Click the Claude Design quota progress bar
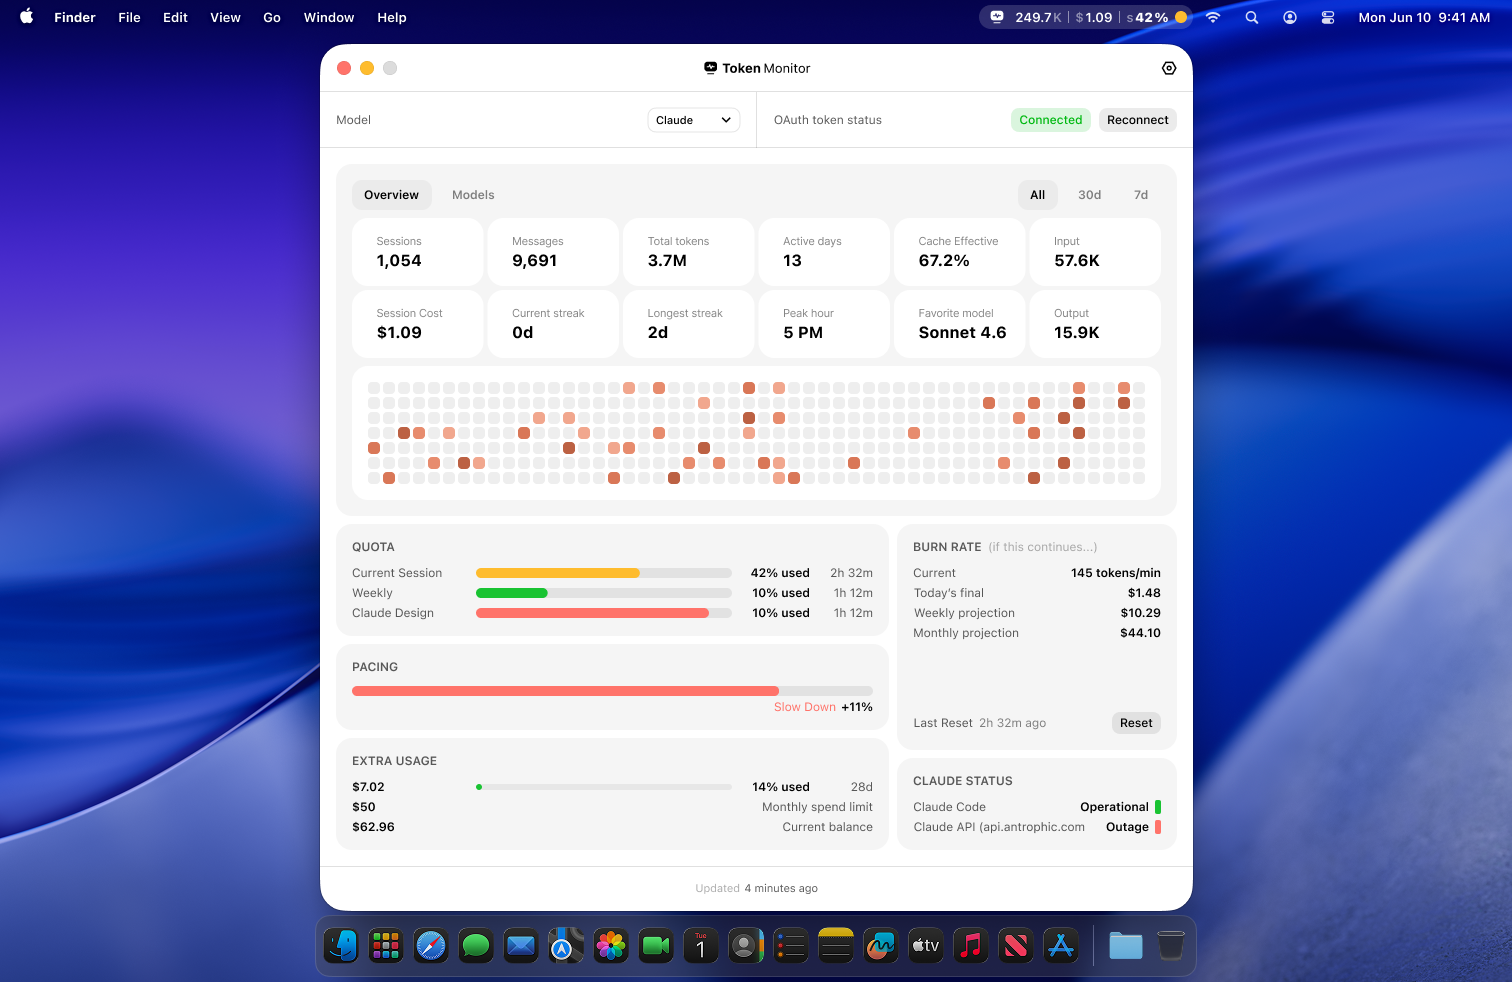 [x=604, y=613]
